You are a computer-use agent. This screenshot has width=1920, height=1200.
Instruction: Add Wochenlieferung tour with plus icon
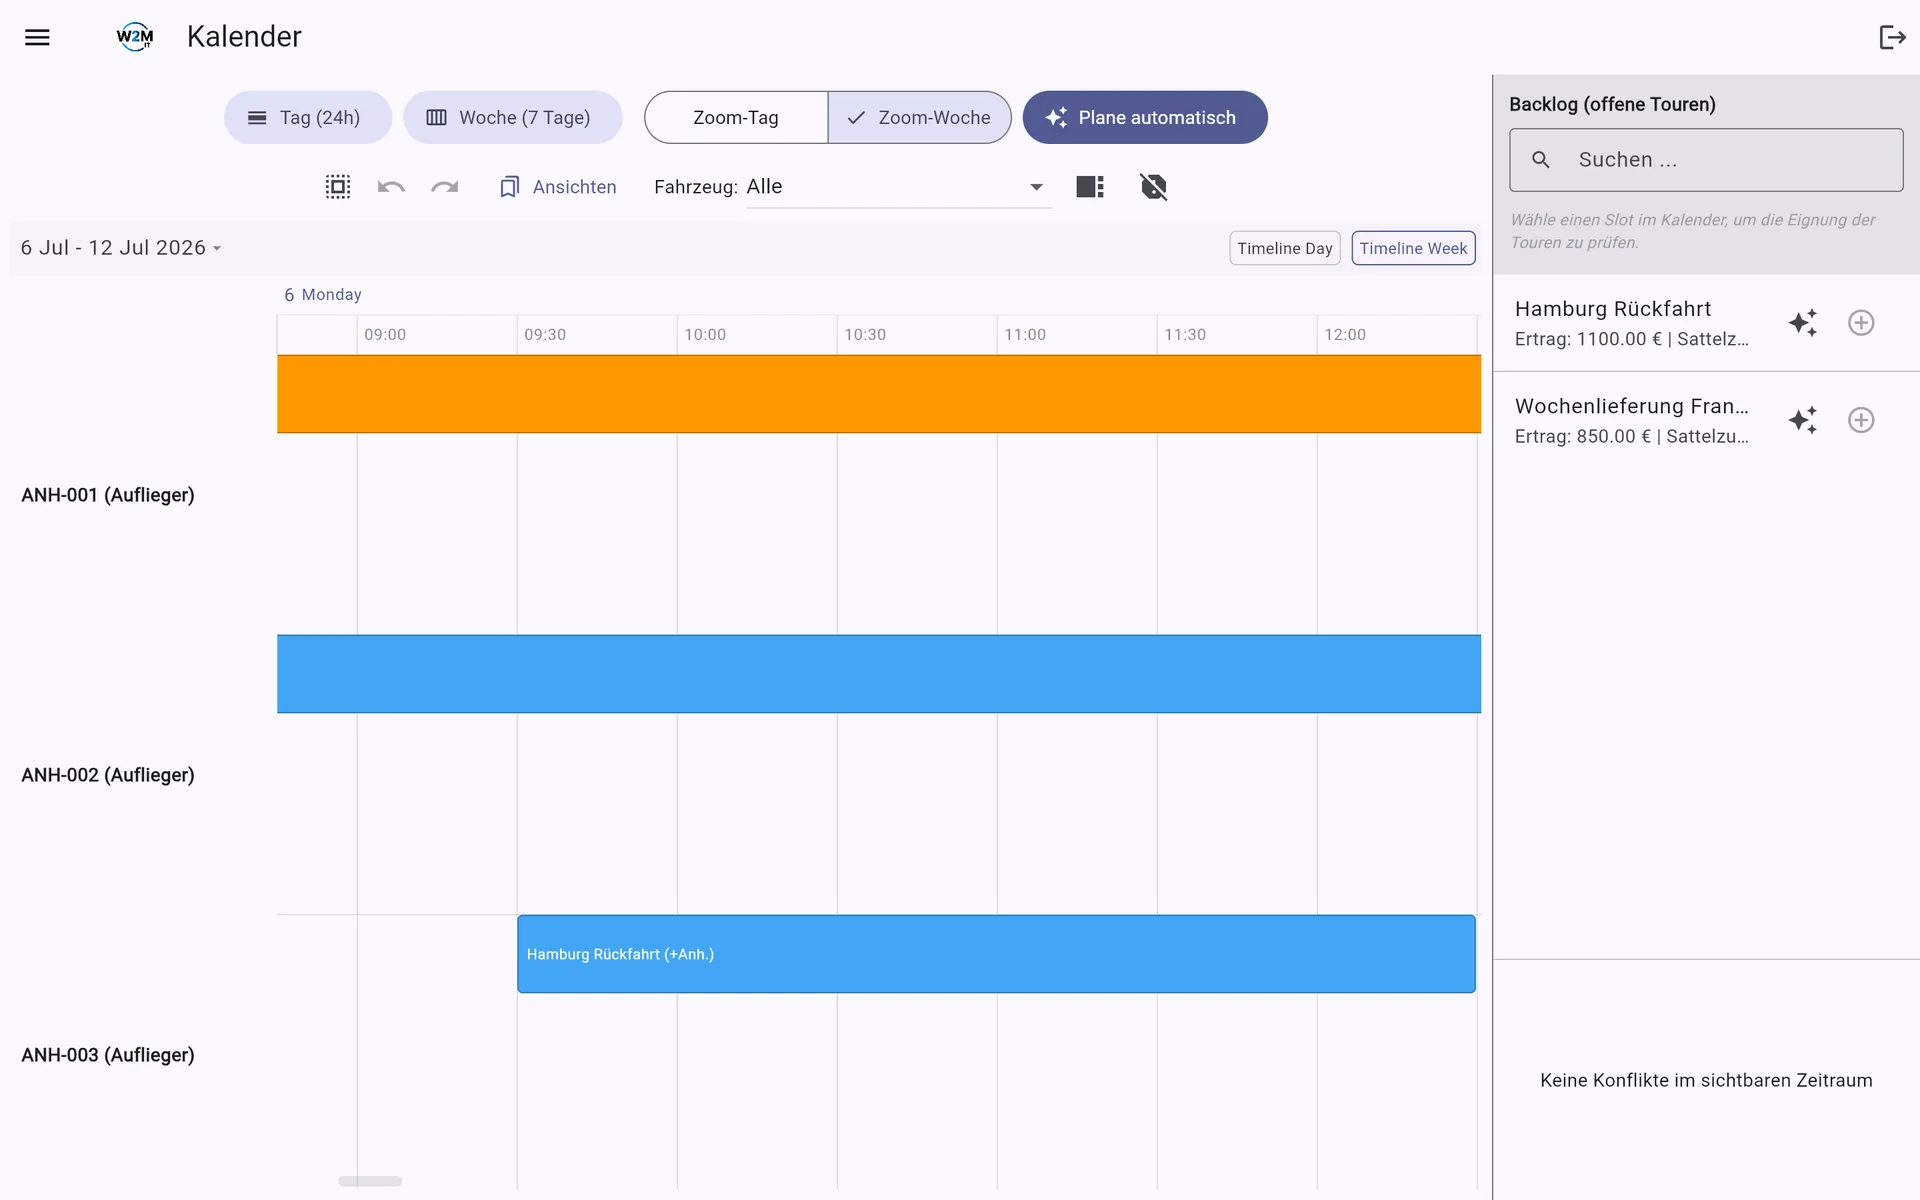tap(1861, 420)
